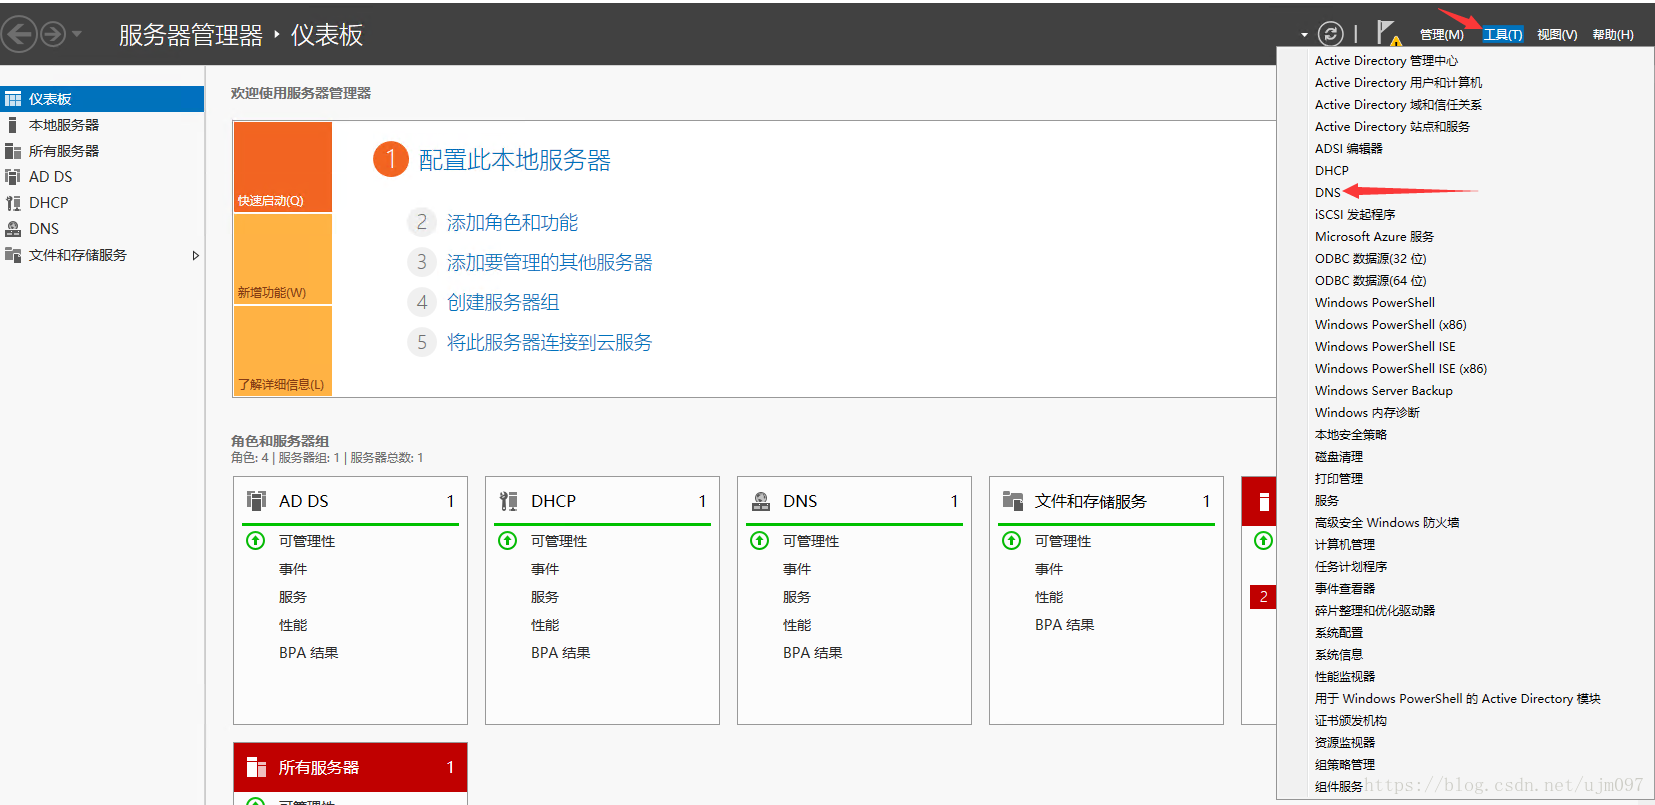Viewport: 1655px width, 805px height.
Task: Click green status icon in DNS tile
Action: [x=760, y=541]
